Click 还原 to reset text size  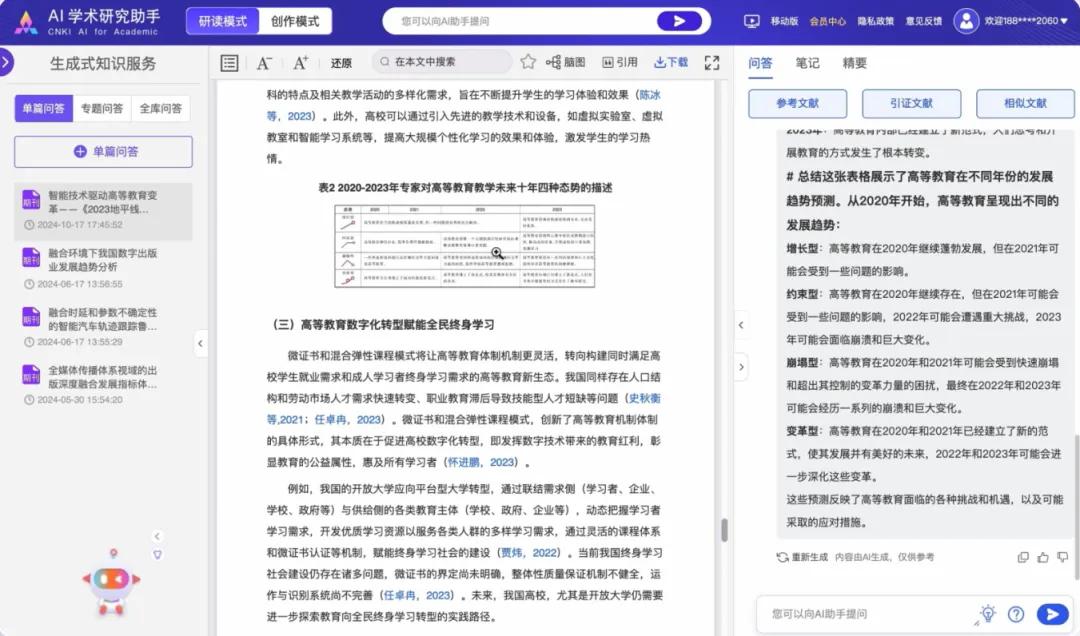coord(341,63)
